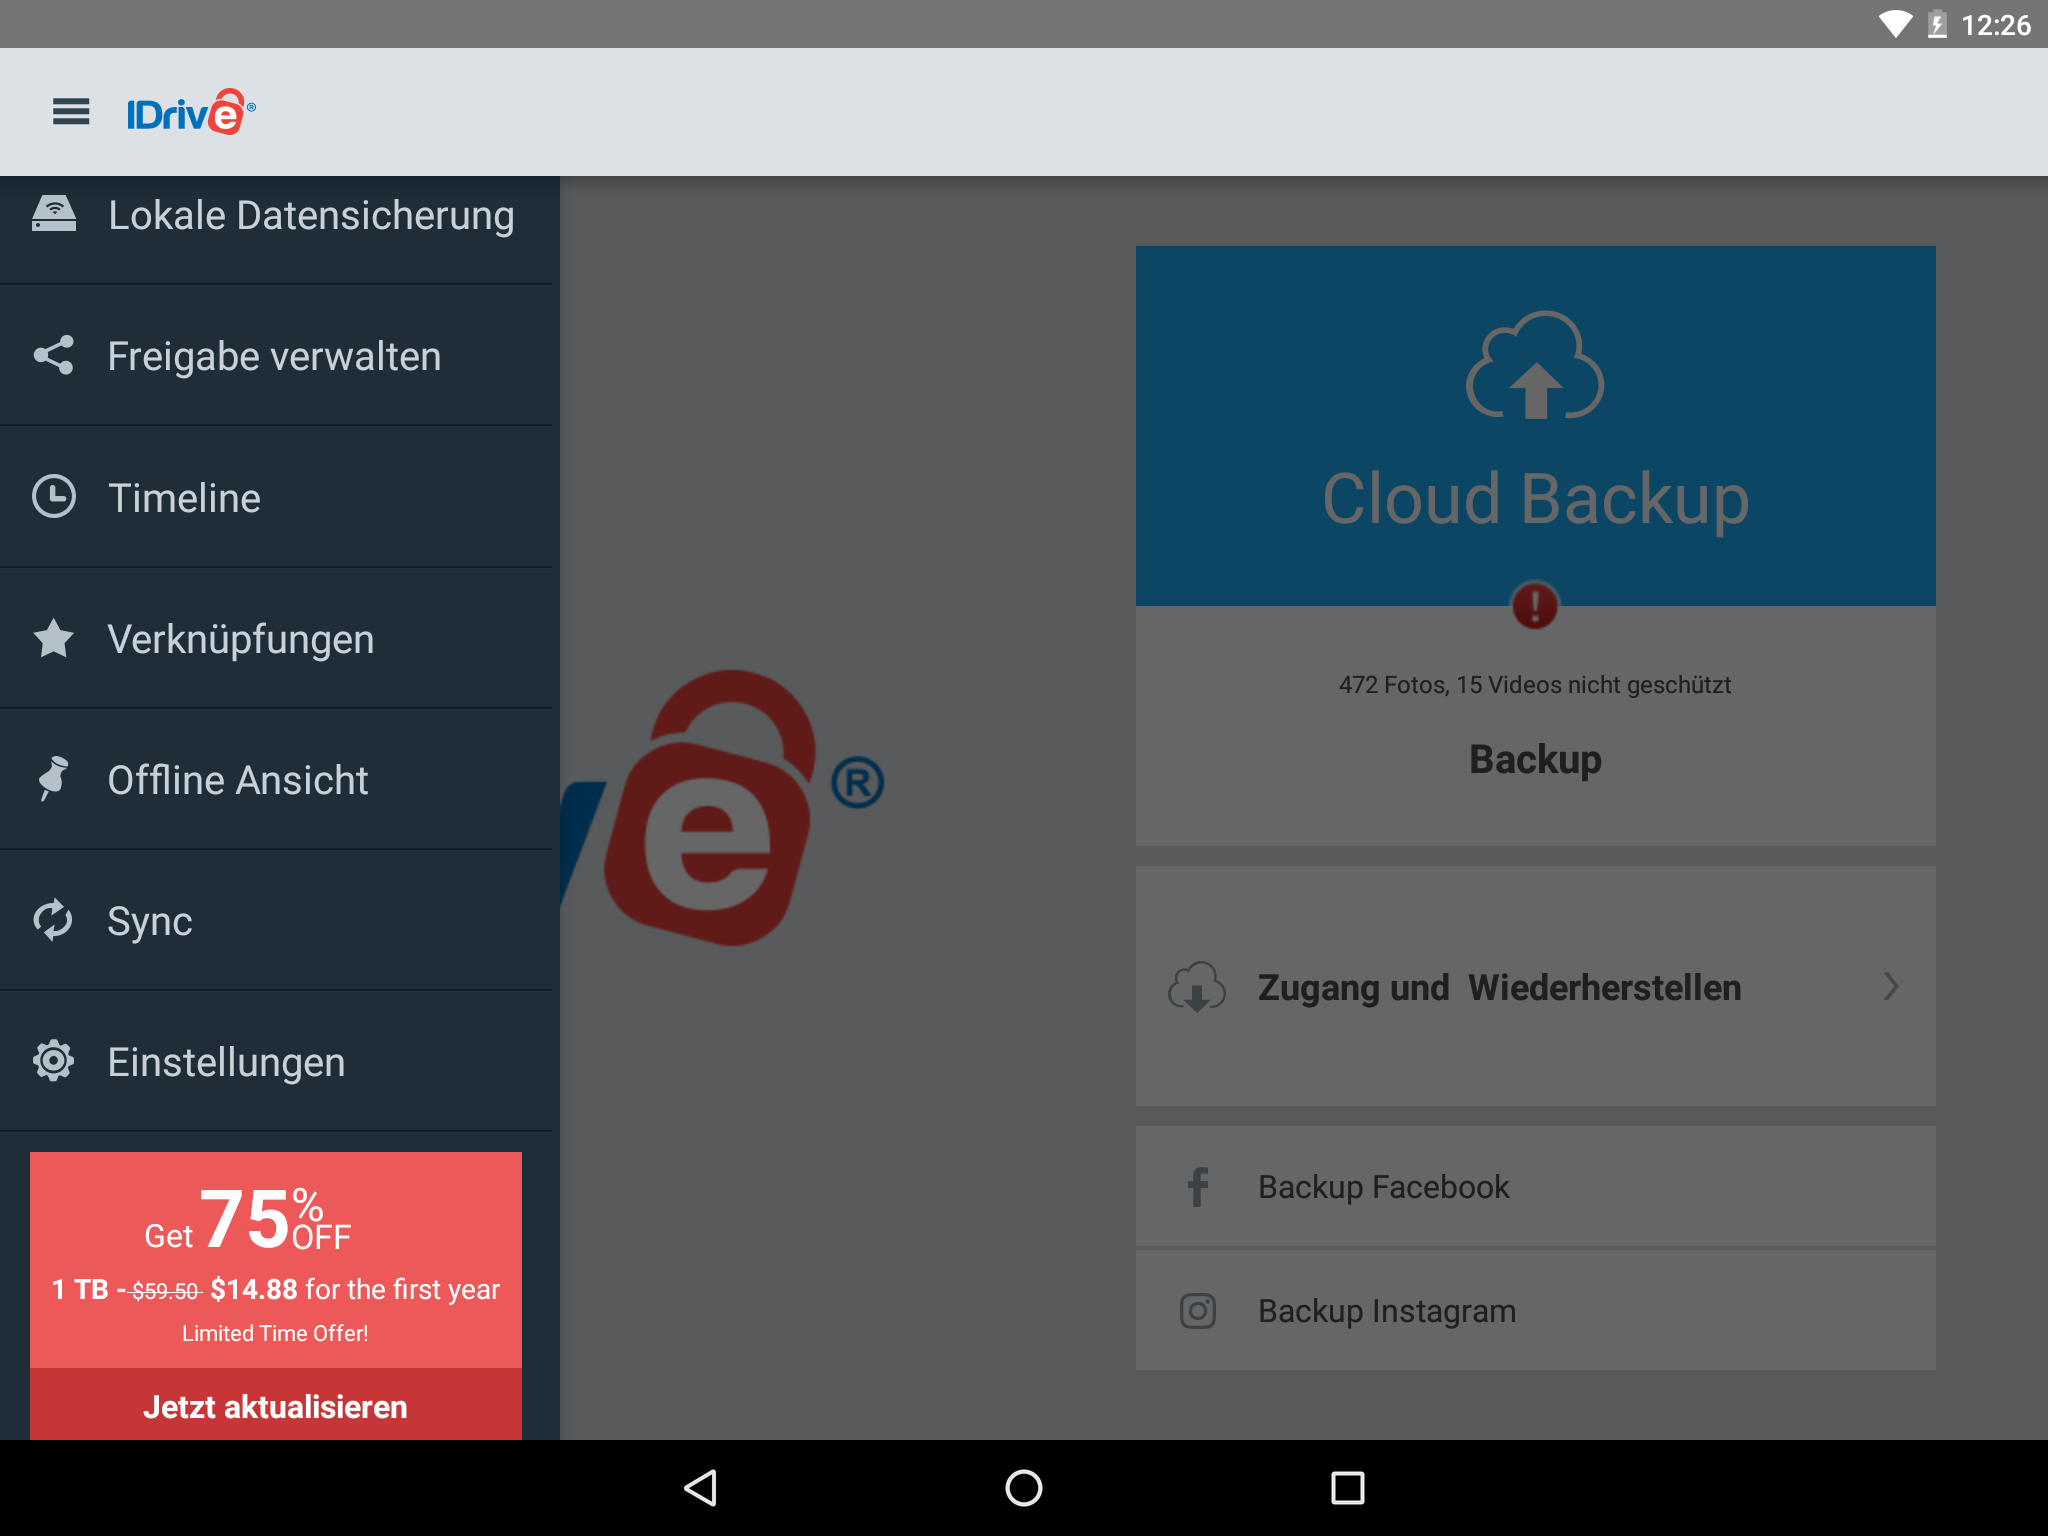
Task: Tap the IDrive logo in header
Action: (191, 112)
